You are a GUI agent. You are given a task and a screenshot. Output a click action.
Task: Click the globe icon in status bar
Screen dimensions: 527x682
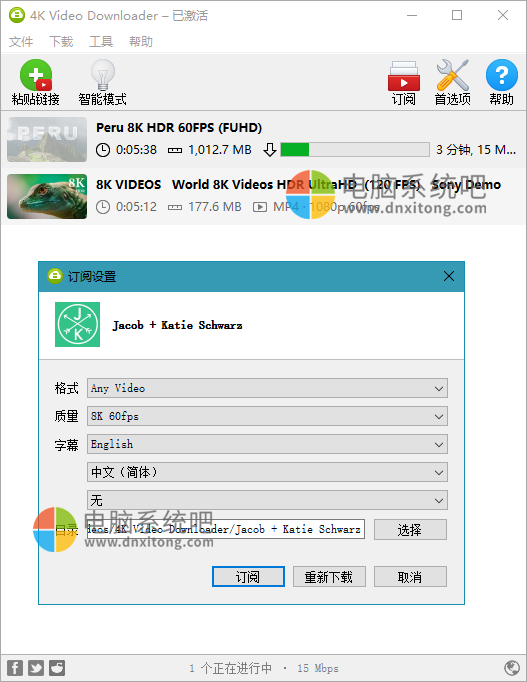(x=512, y=668)
